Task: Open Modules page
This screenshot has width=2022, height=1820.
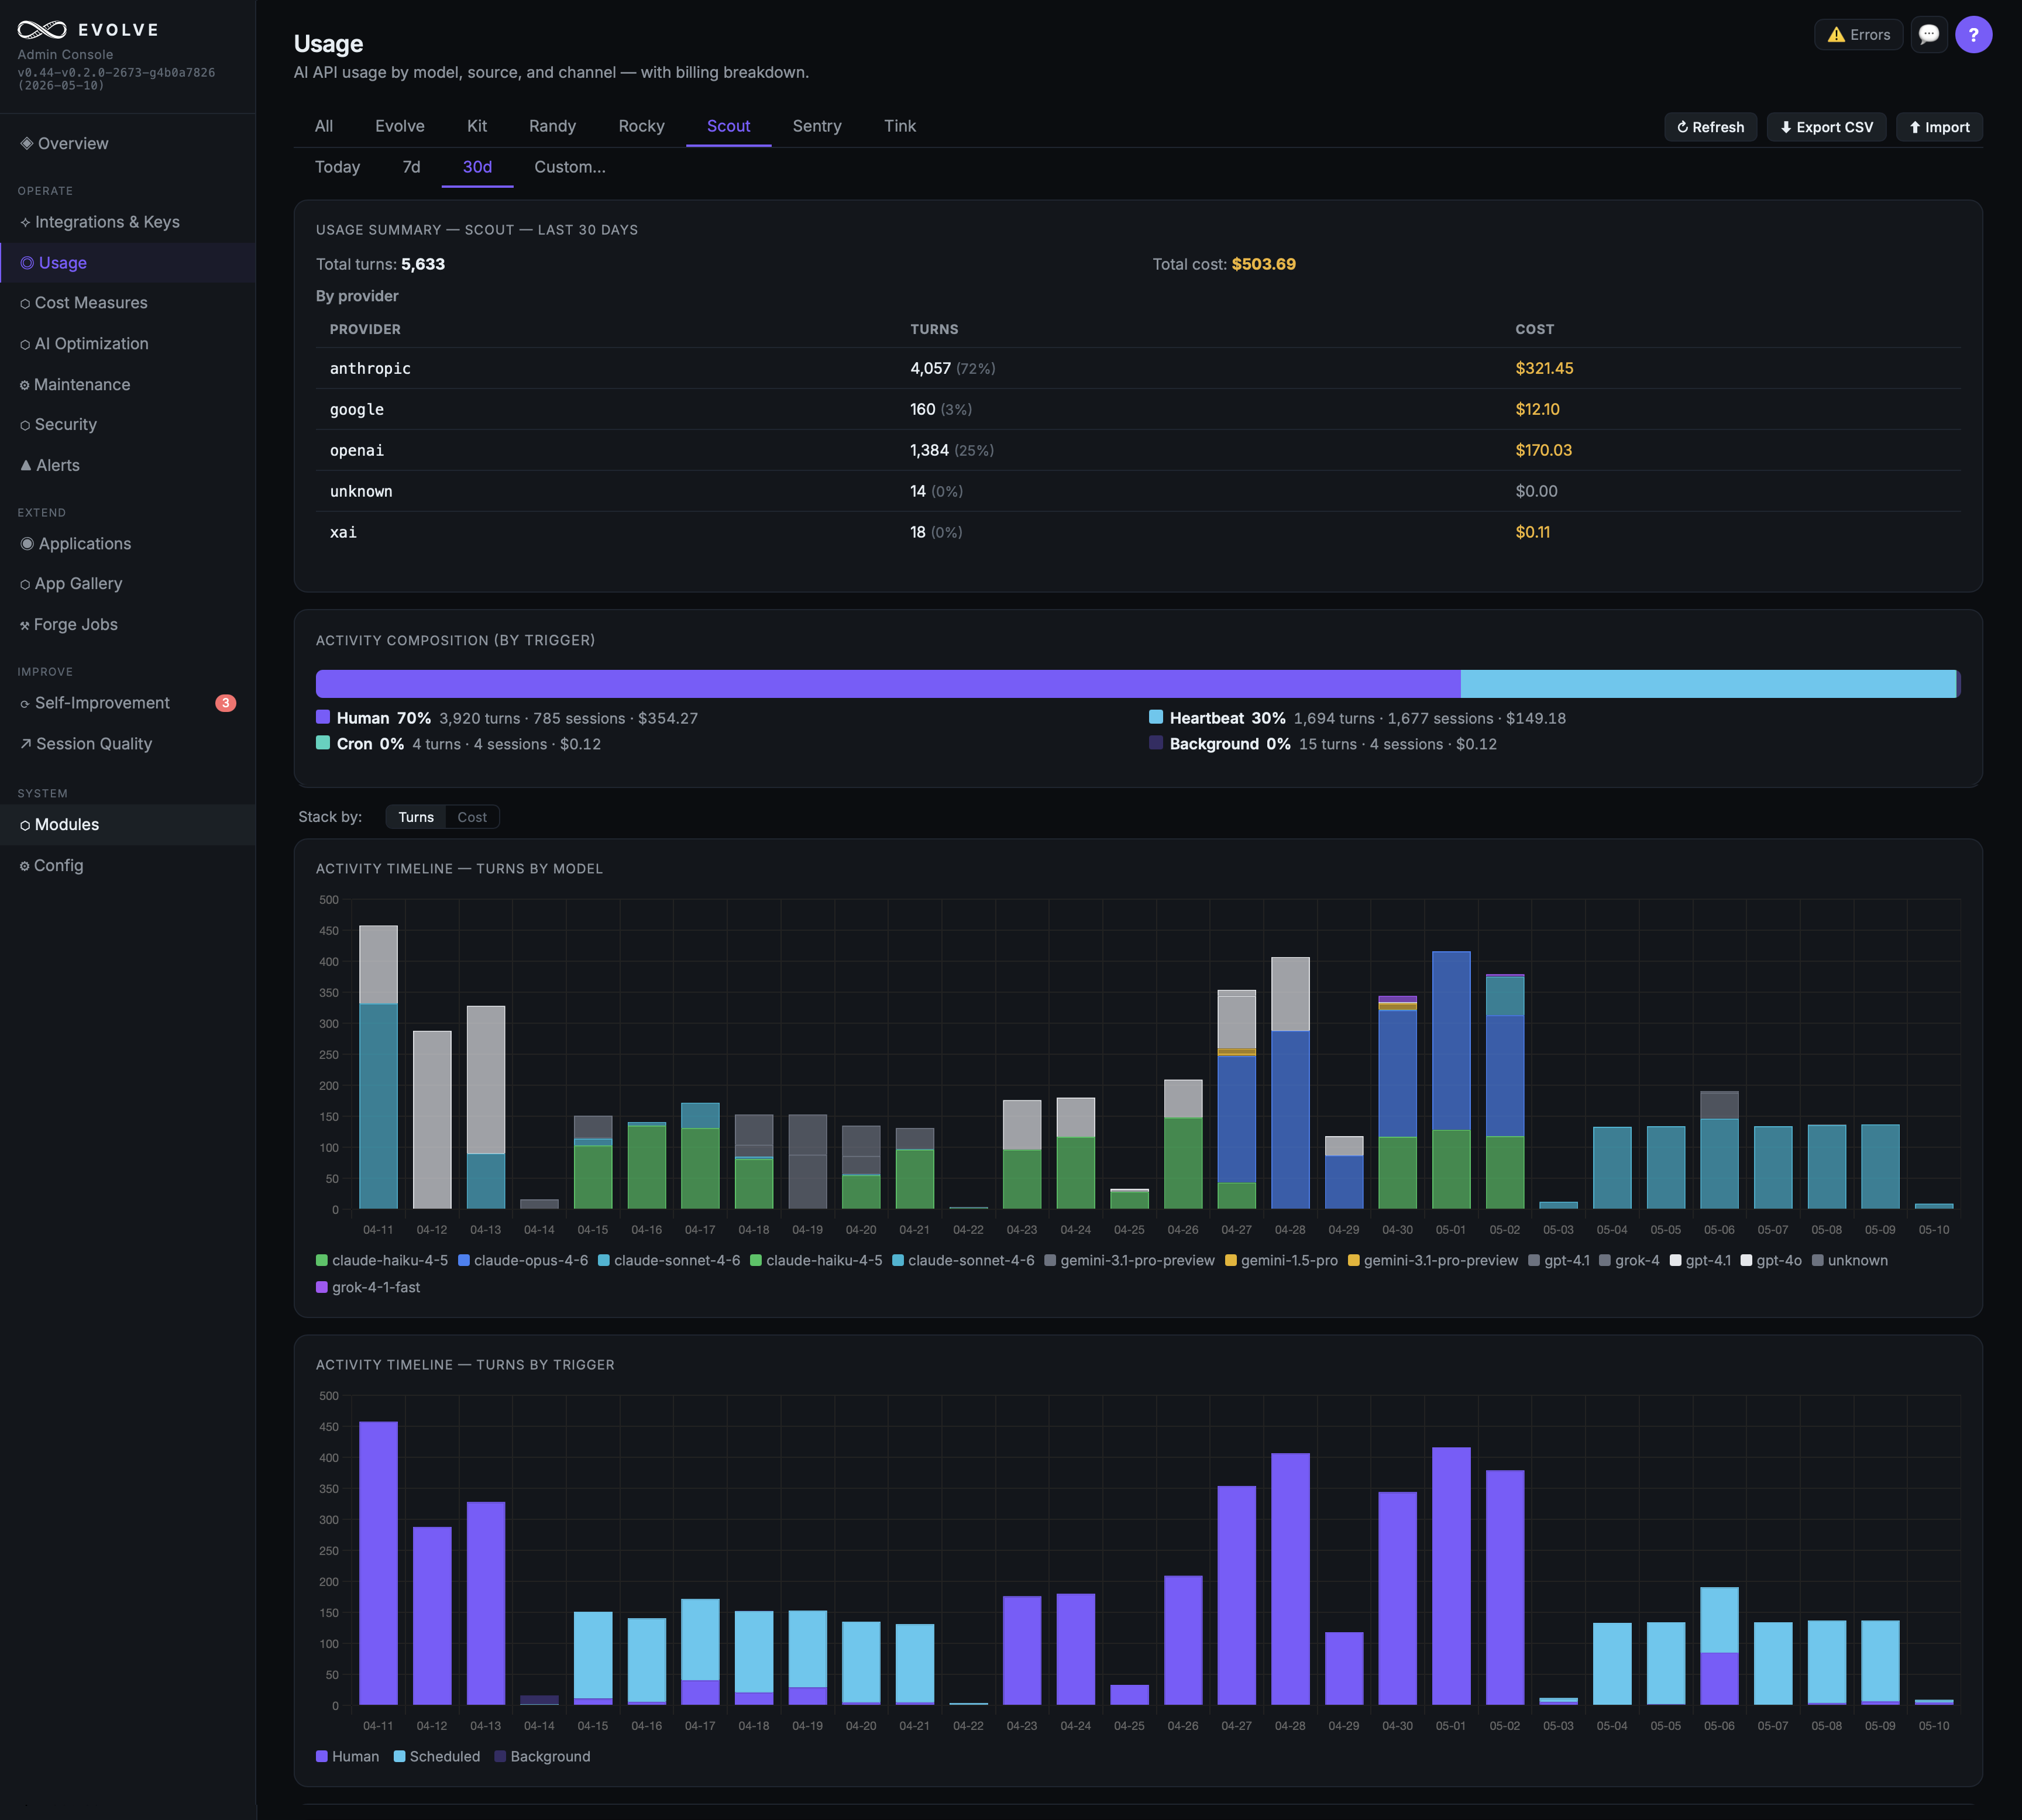Action: tap(127, 825)
